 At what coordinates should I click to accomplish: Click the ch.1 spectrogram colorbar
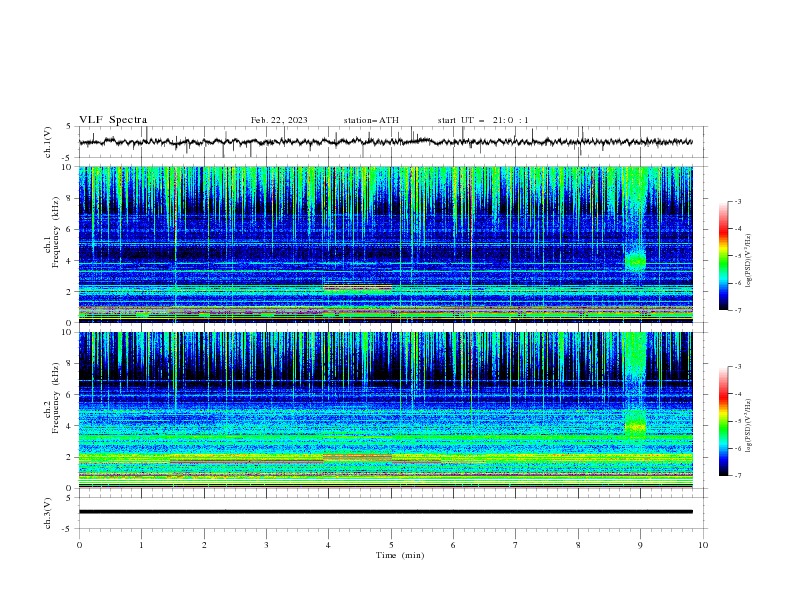tap(723, 256)
